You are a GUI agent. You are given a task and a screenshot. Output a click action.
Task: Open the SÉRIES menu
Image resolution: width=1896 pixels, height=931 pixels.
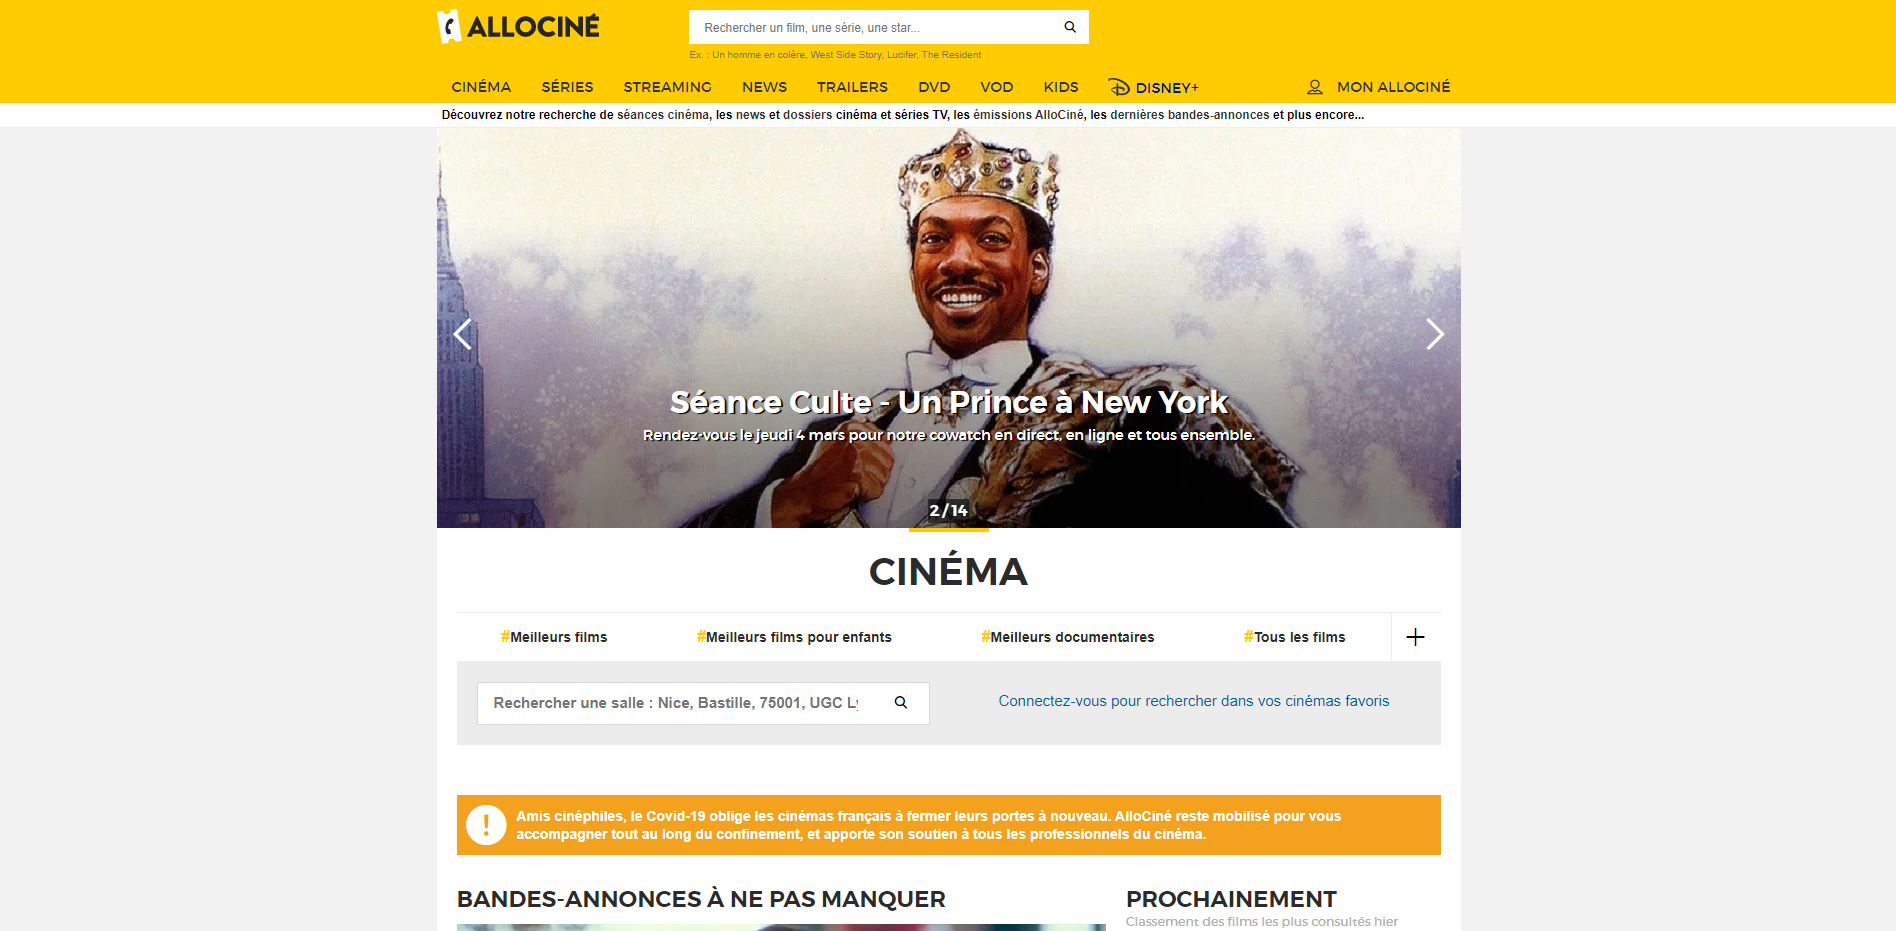[567, 87]
